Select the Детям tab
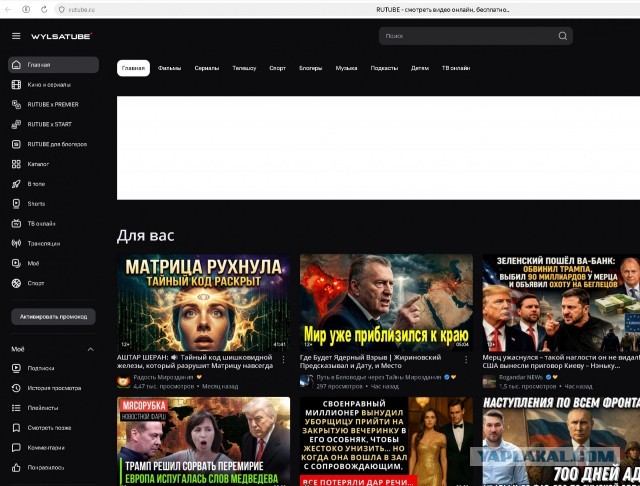 (420, 68)
